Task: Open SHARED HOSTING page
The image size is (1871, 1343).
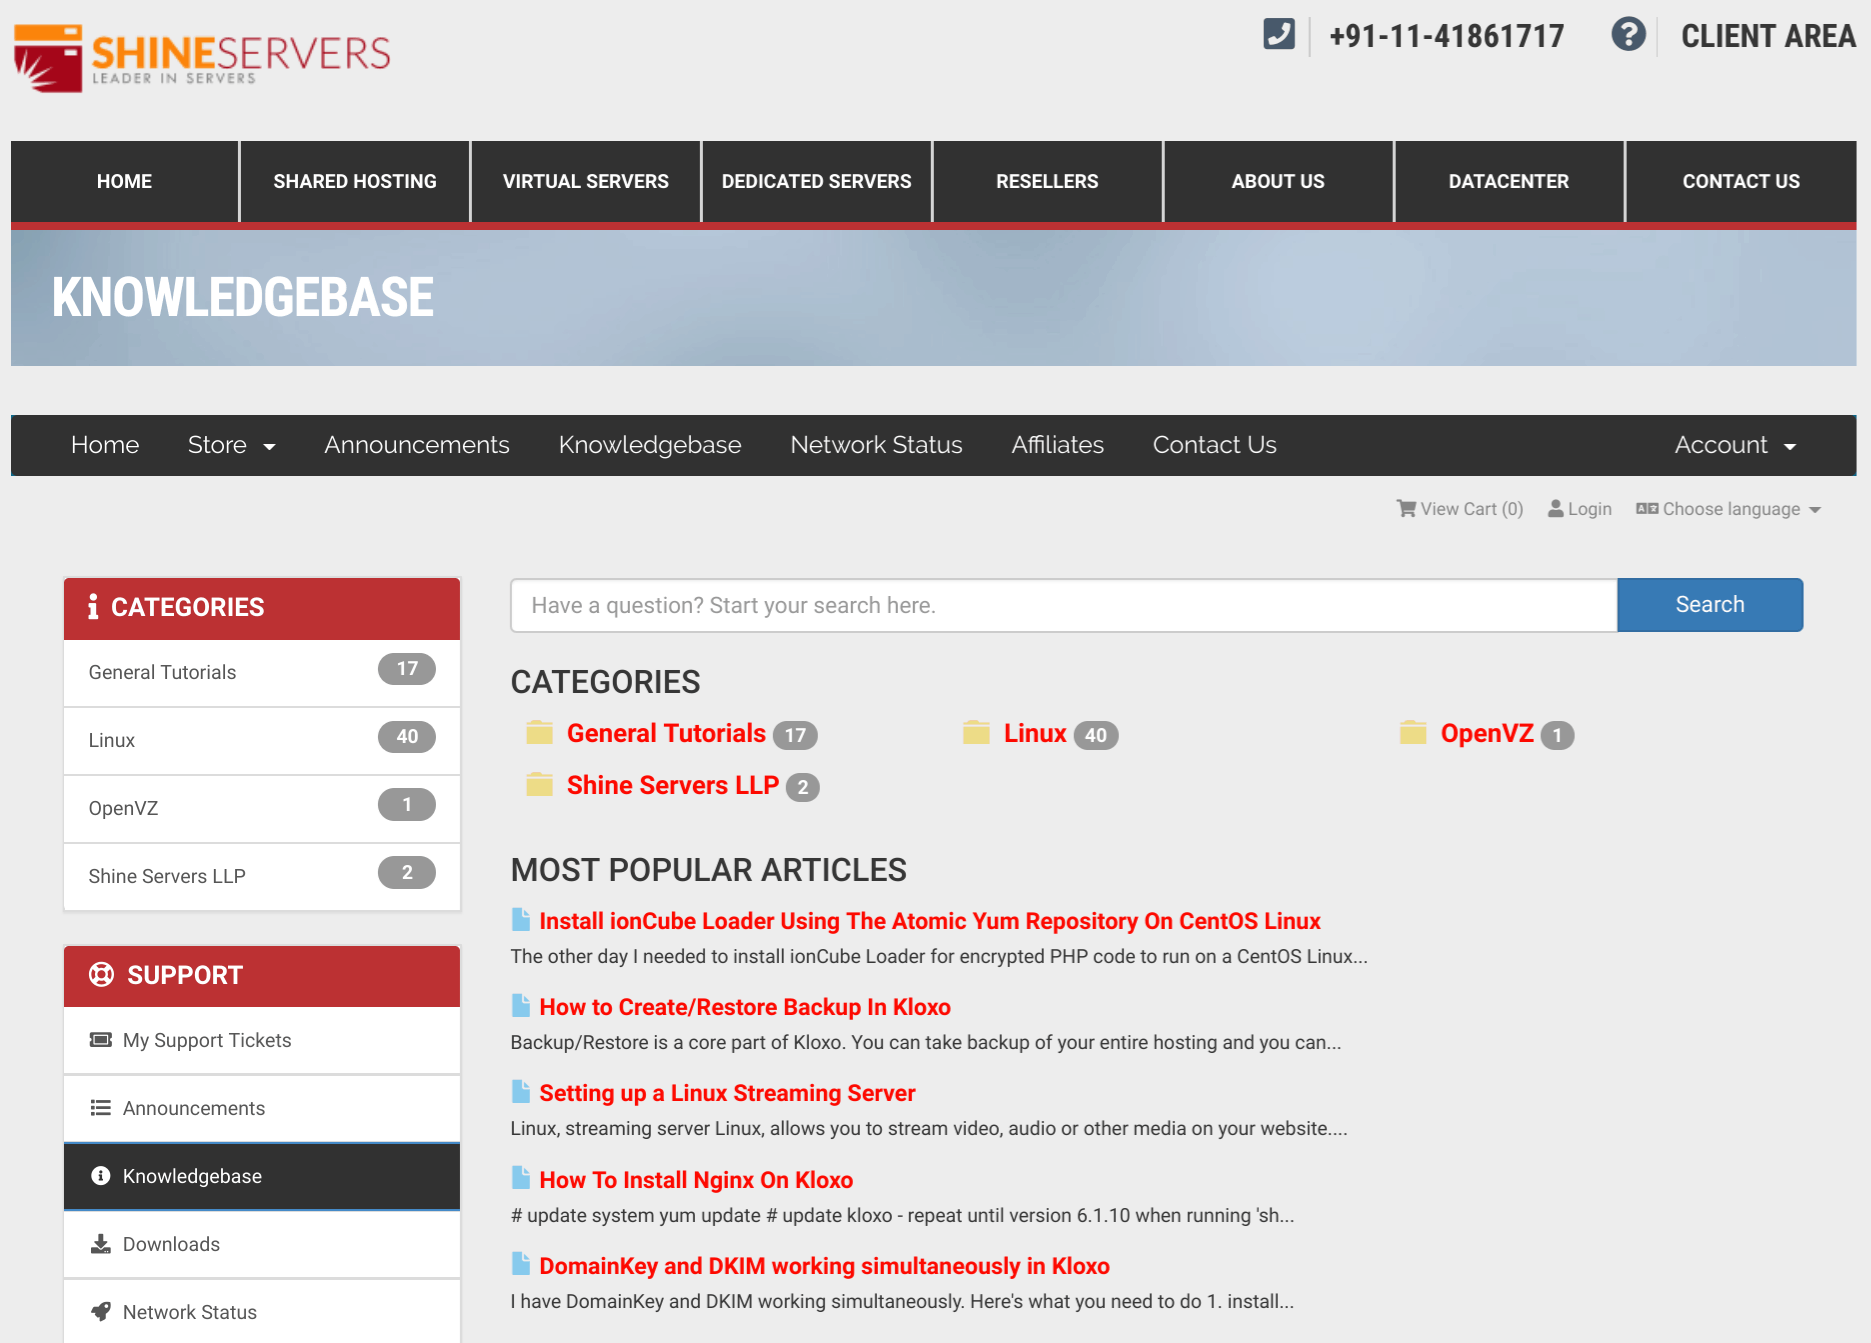Action: click(355, 181)
